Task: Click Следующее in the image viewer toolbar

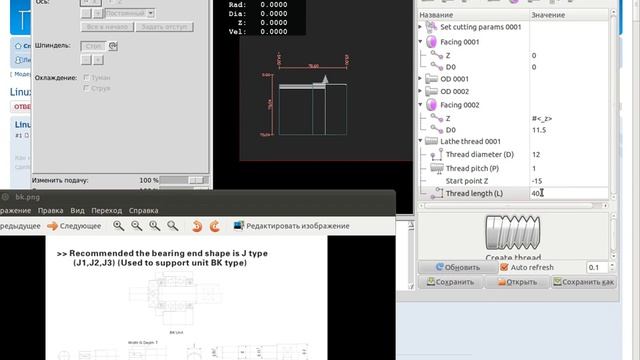Action: (x=74, y=226)
